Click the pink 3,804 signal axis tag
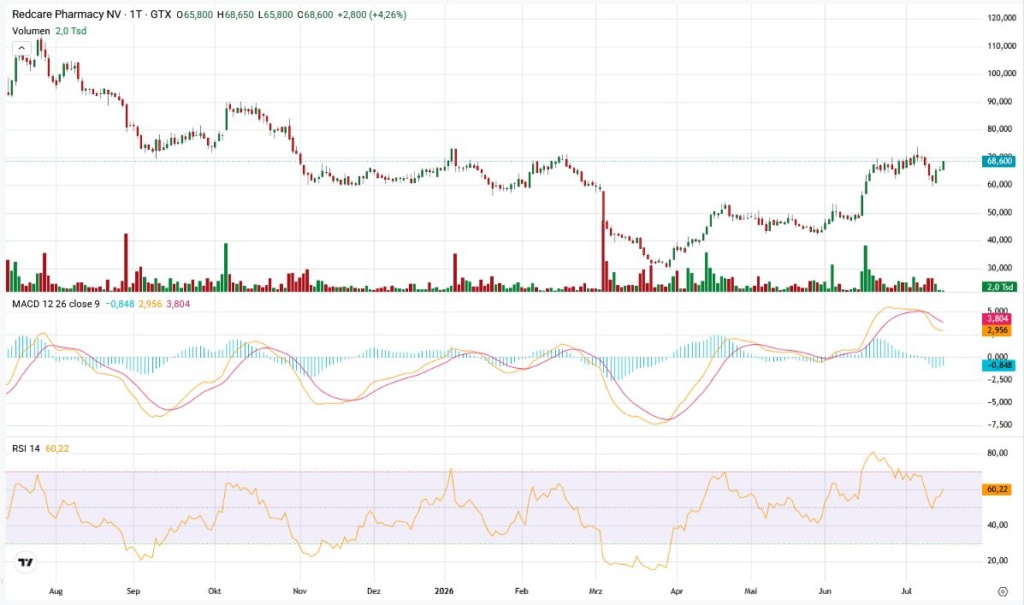The image size is (1024, 605). pos(997,319)
